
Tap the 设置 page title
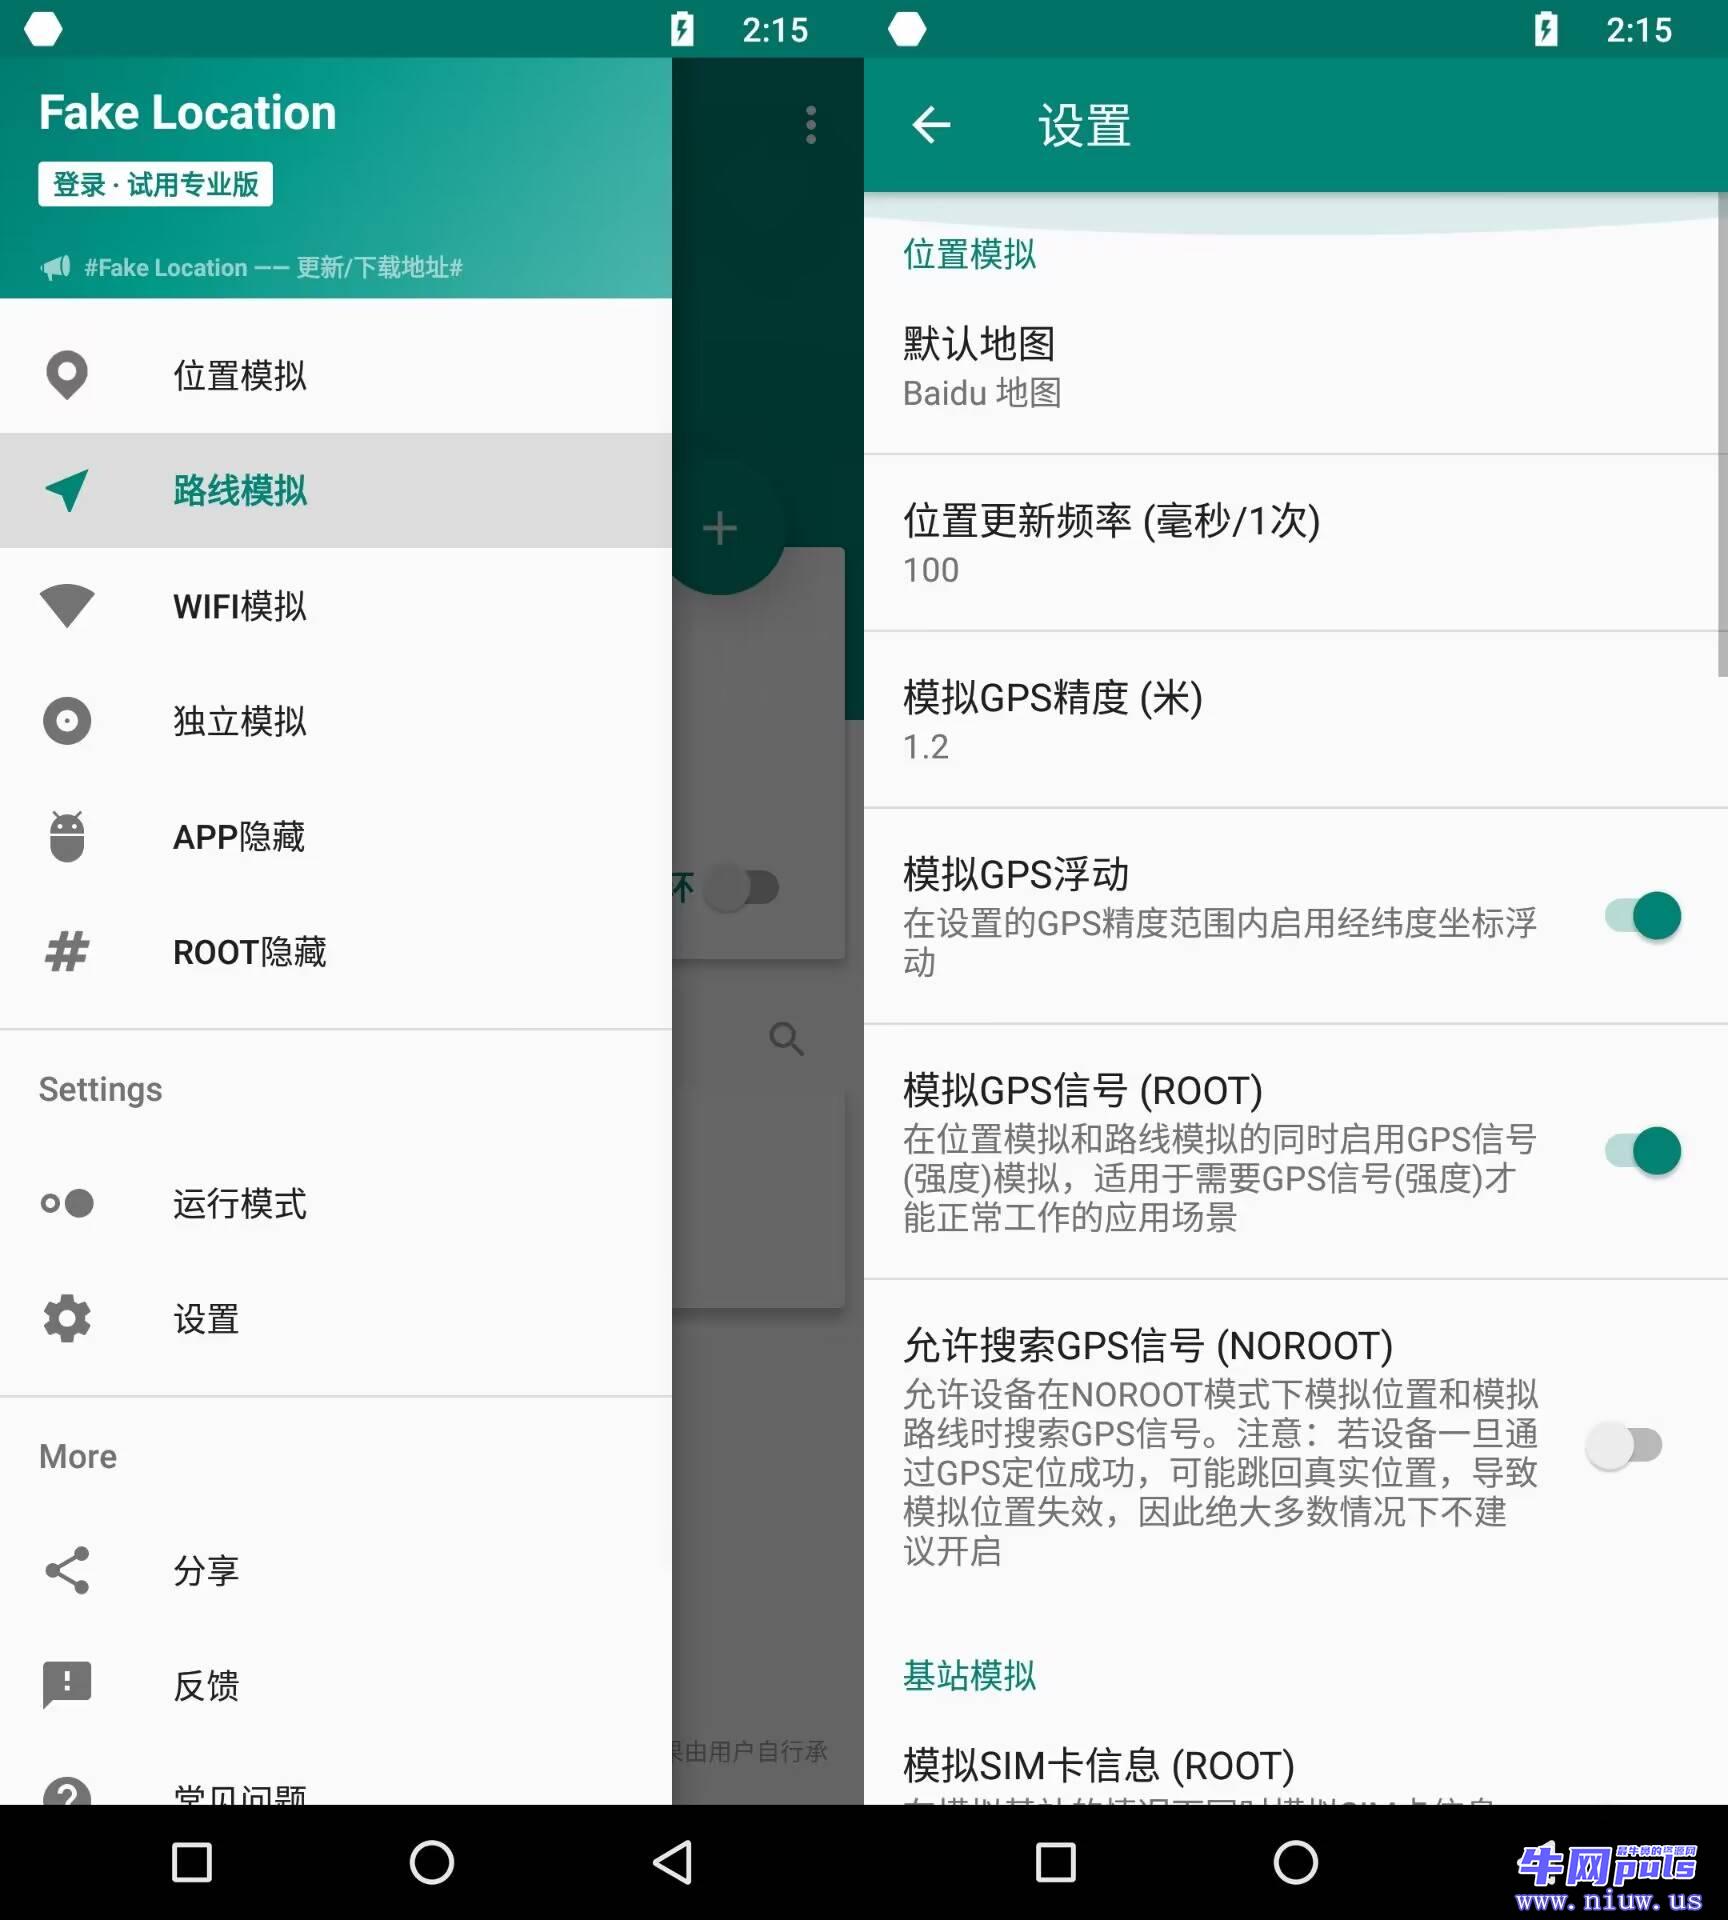[x=1085, y=126]
